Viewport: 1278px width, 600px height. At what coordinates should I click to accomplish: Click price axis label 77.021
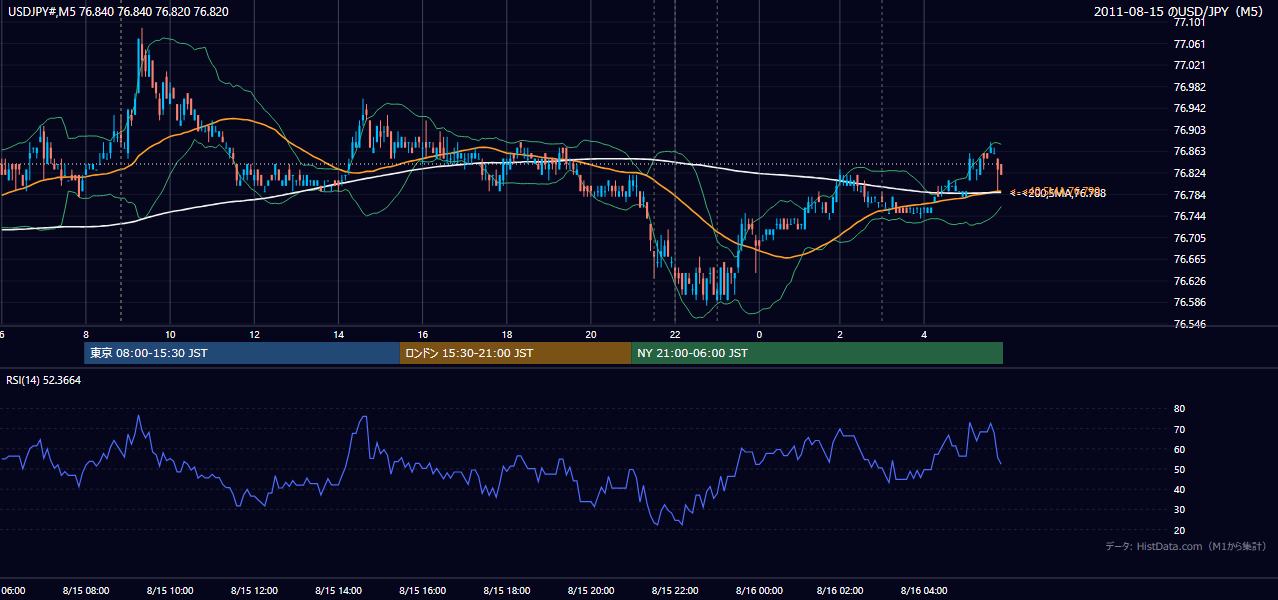(x=1189, y=65)
